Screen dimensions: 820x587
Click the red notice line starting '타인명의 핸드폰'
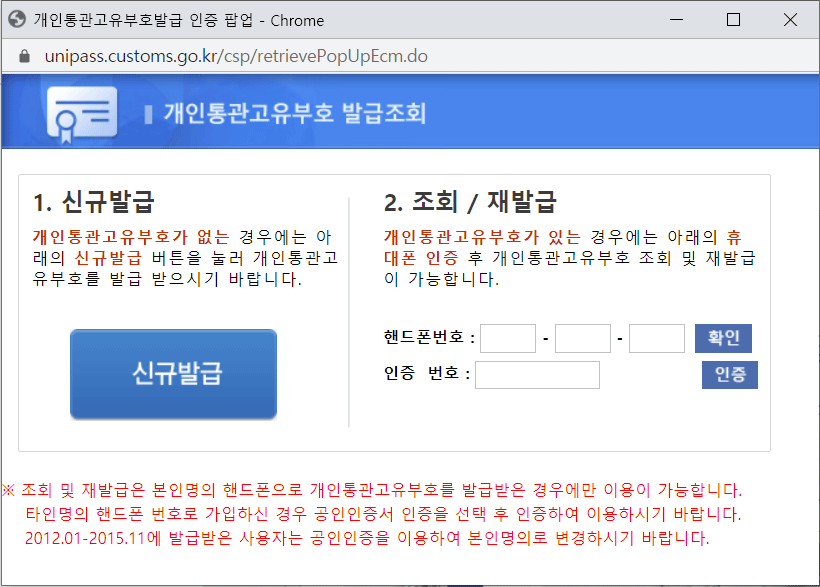(383, 514)
